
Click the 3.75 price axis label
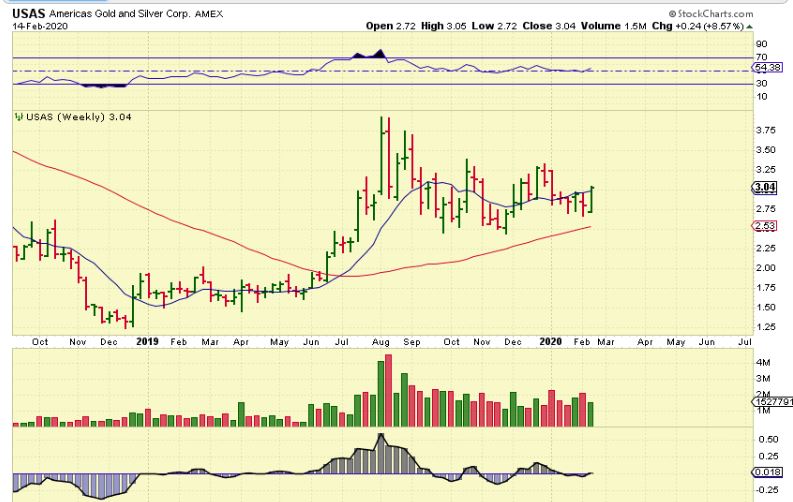[x=766, y=130]
